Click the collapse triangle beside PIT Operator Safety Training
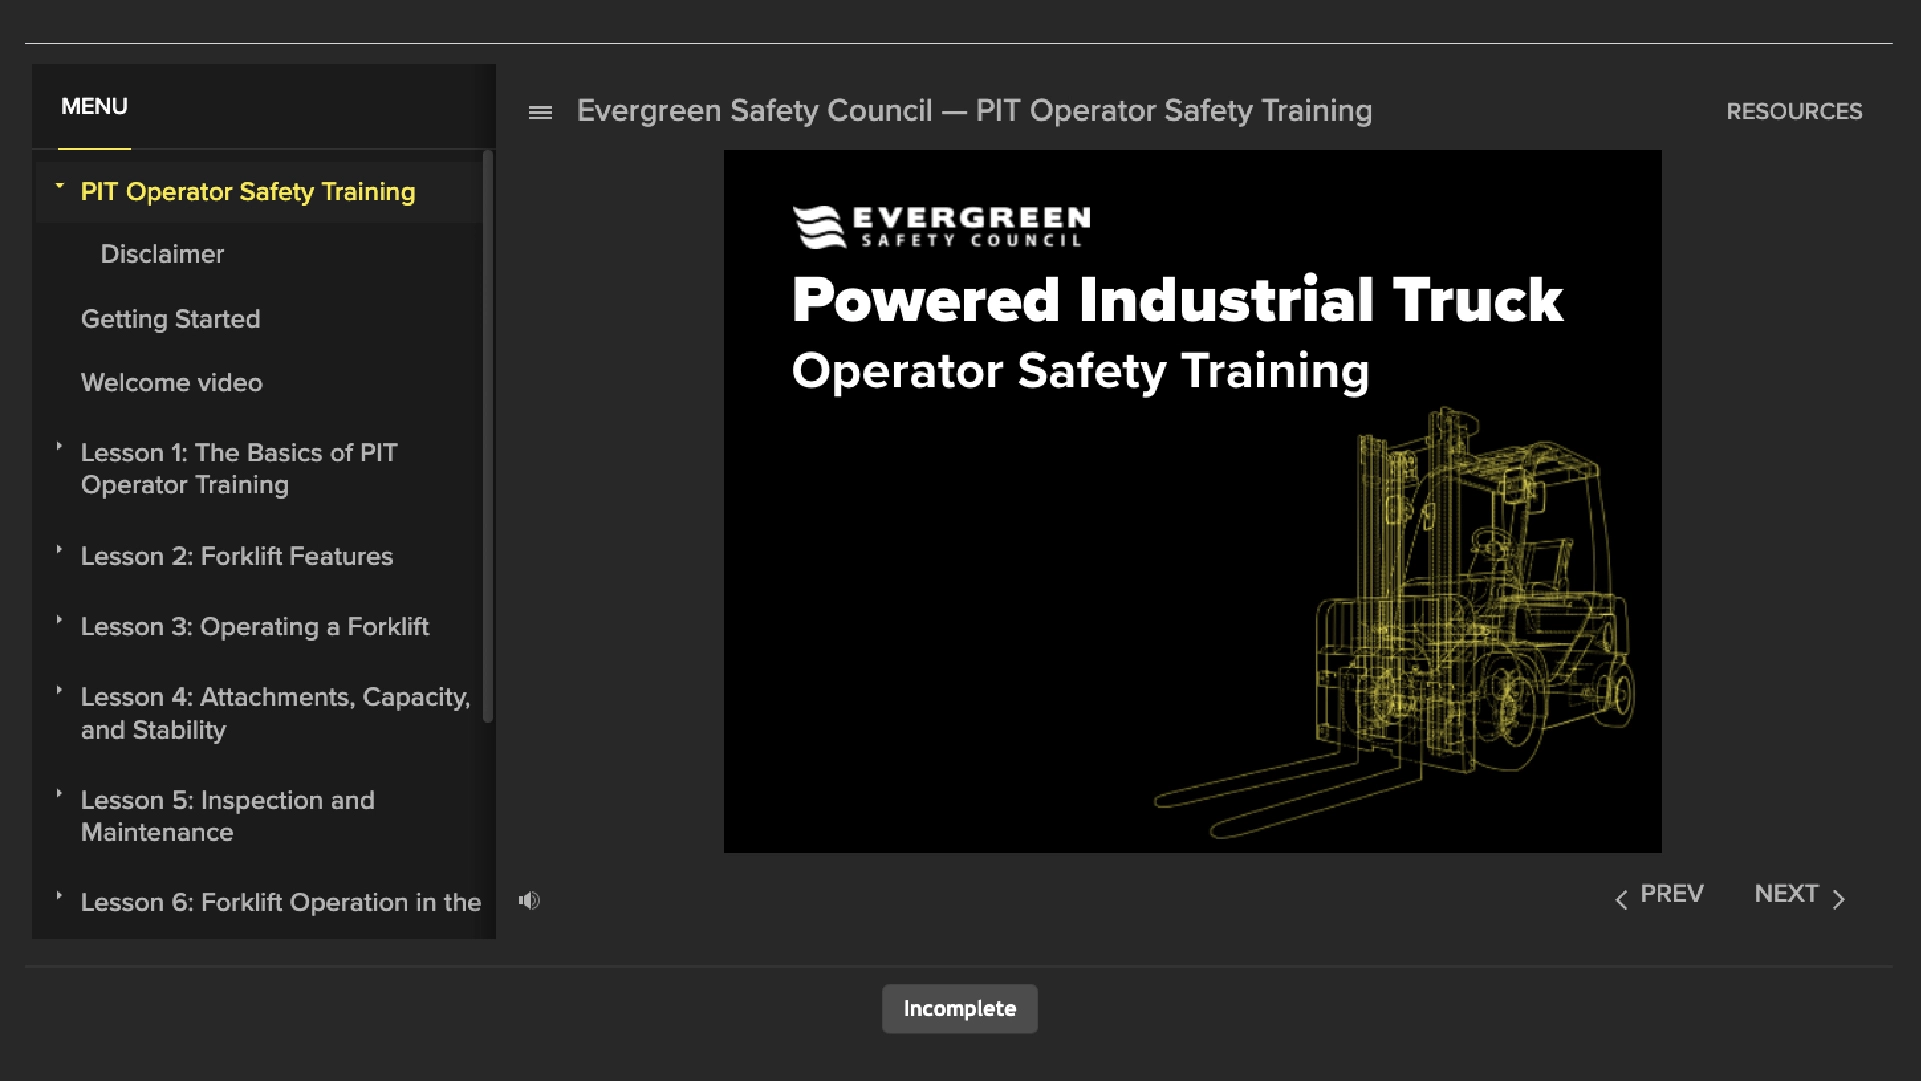The width and height of the screenshot is (1921, 1081). 59,185
